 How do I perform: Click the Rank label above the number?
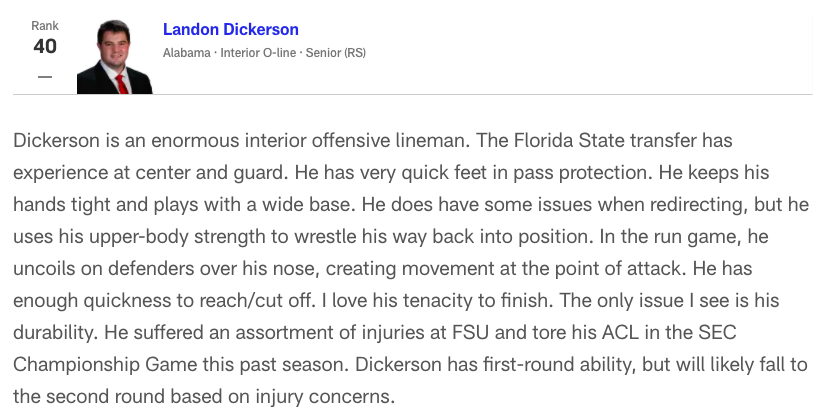tap(45, 26)
